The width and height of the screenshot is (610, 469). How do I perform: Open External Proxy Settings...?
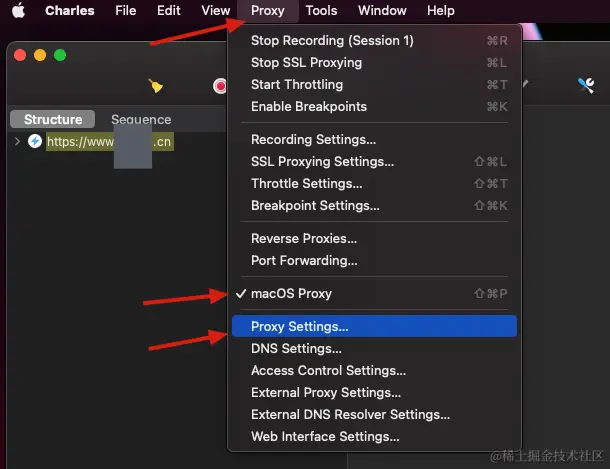click(374, 392)
